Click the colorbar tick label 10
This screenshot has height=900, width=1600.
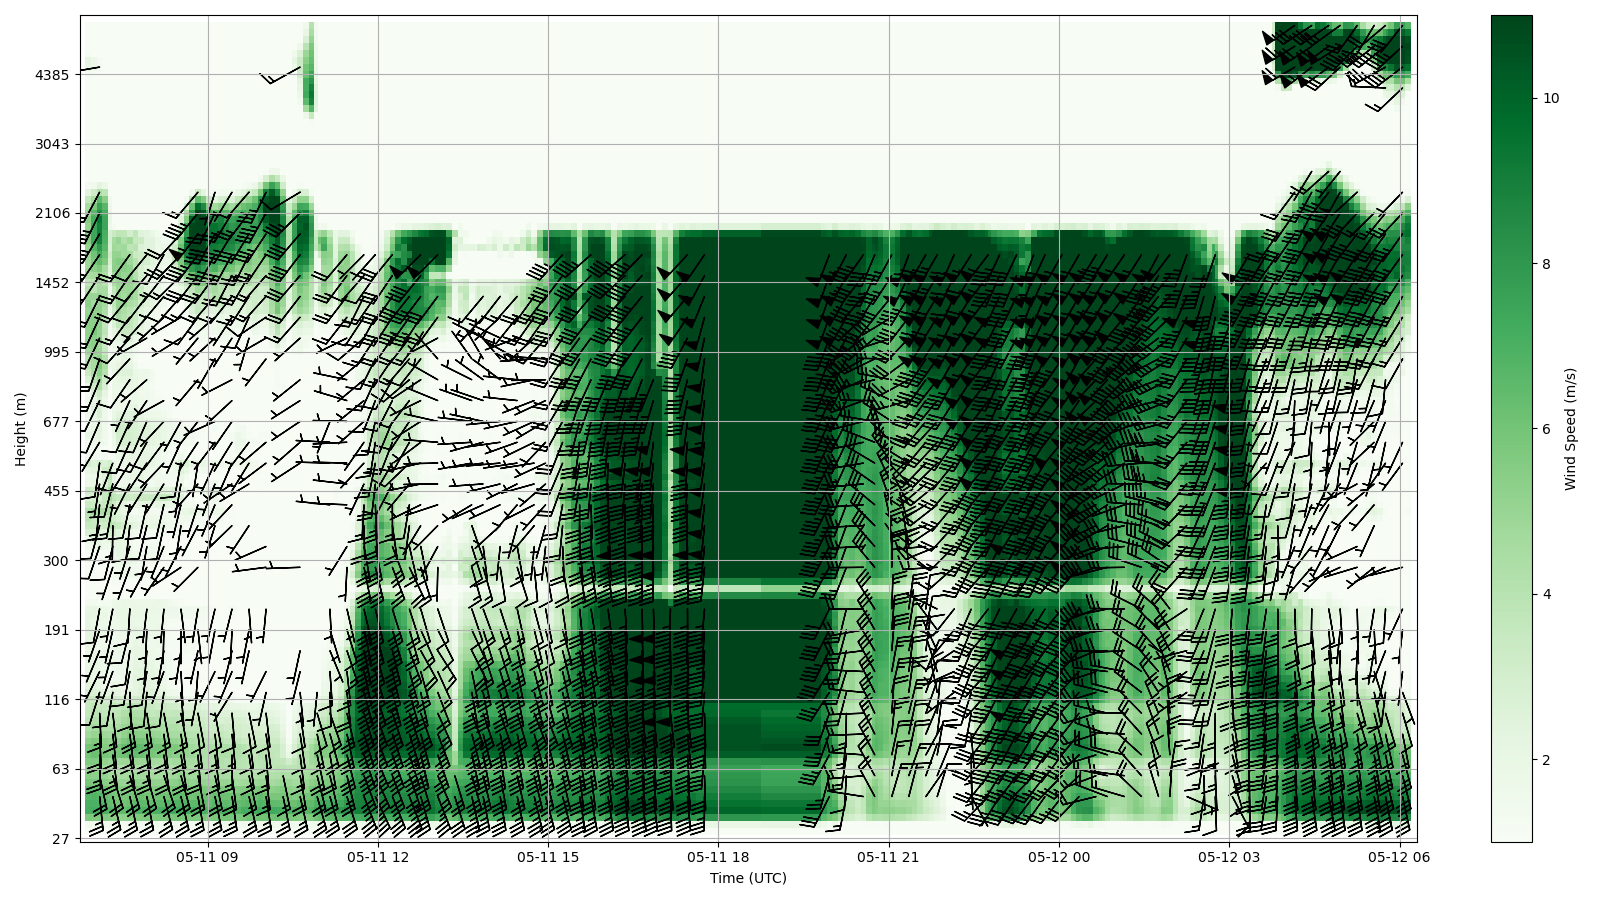pos(1550,98)
